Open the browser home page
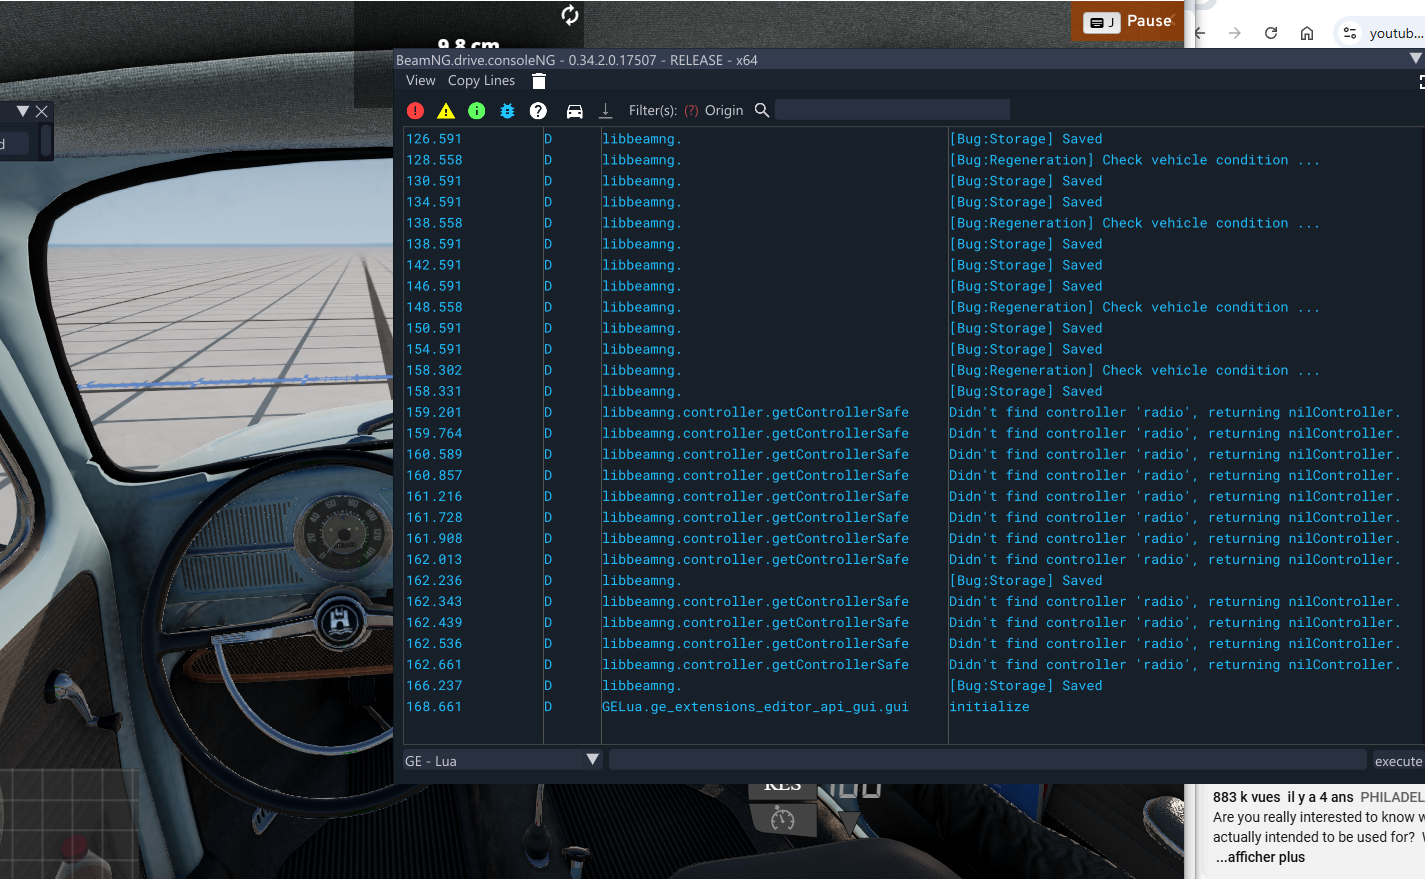The image size is (1425, 879). click(1307, 33)
